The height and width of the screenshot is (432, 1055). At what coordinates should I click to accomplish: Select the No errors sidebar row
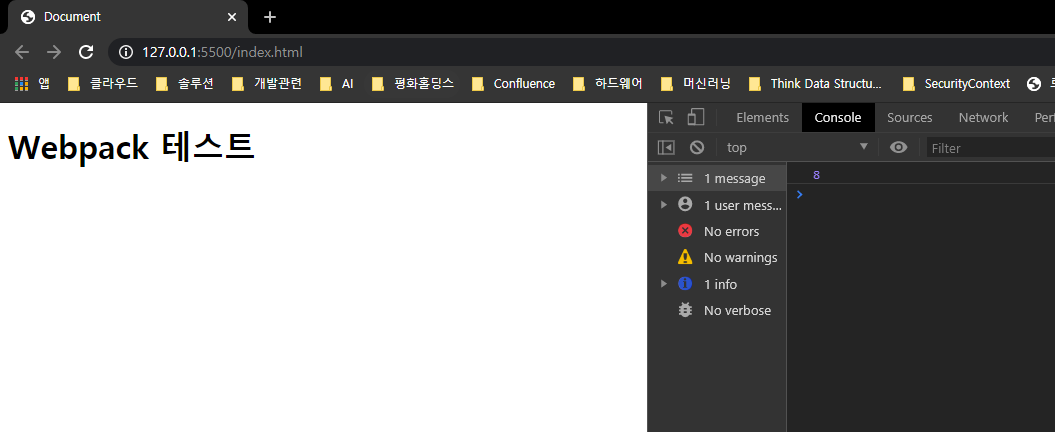point(717,231)
